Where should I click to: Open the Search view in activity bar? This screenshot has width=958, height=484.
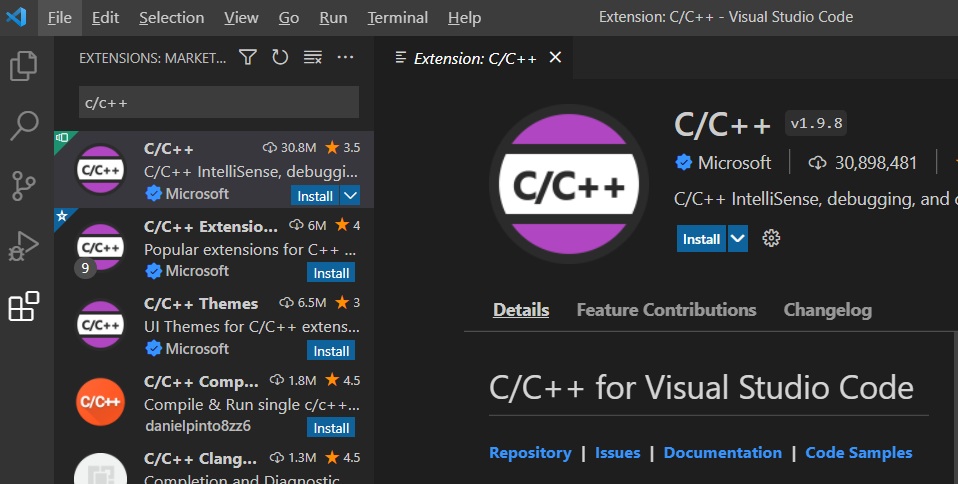[x=24, y=126]
